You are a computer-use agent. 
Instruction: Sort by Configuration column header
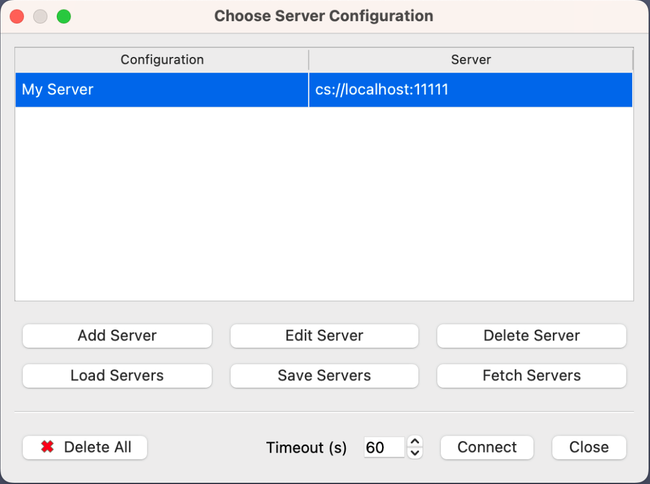[162, 60]
